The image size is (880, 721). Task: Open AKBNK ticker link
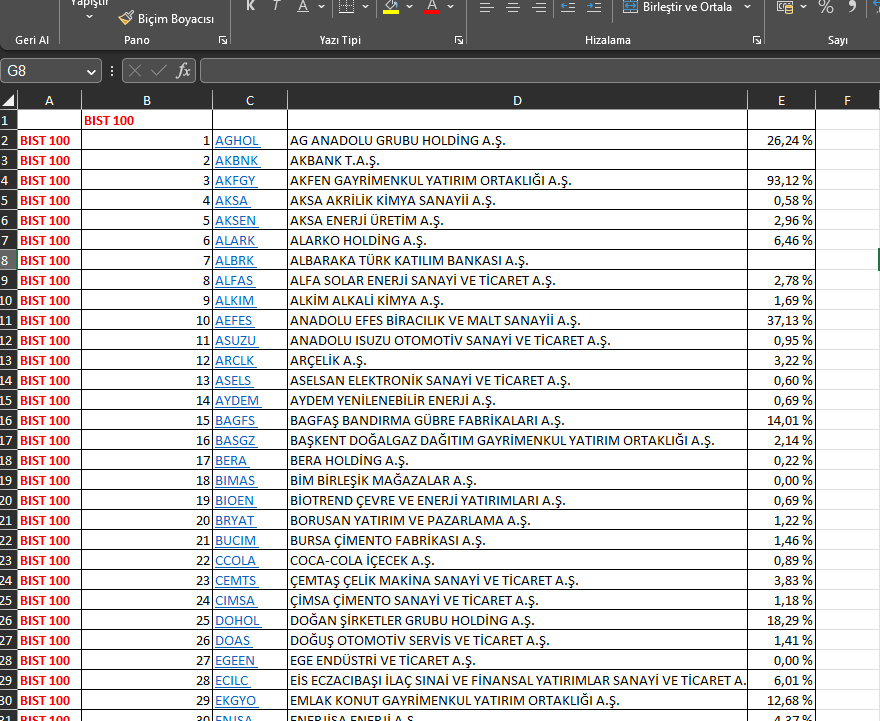pyautogui.click(x=237, y=160)
